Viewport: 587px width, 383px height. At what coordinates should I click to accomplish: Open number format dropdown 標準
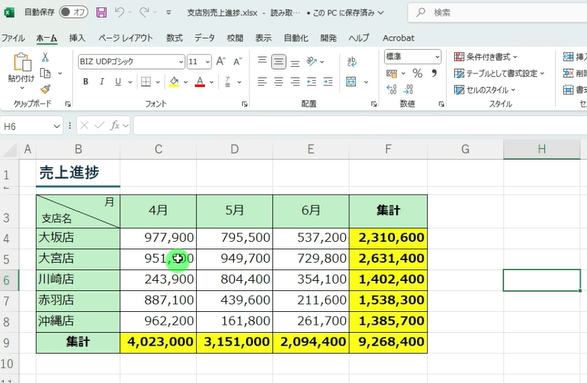point(437,57)
